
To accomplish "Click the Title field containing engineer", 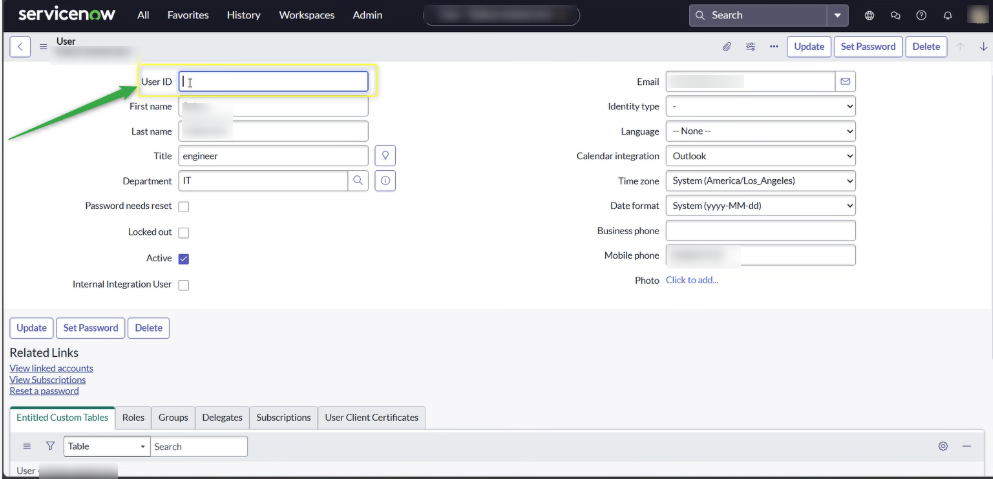I will coord(274,156).
